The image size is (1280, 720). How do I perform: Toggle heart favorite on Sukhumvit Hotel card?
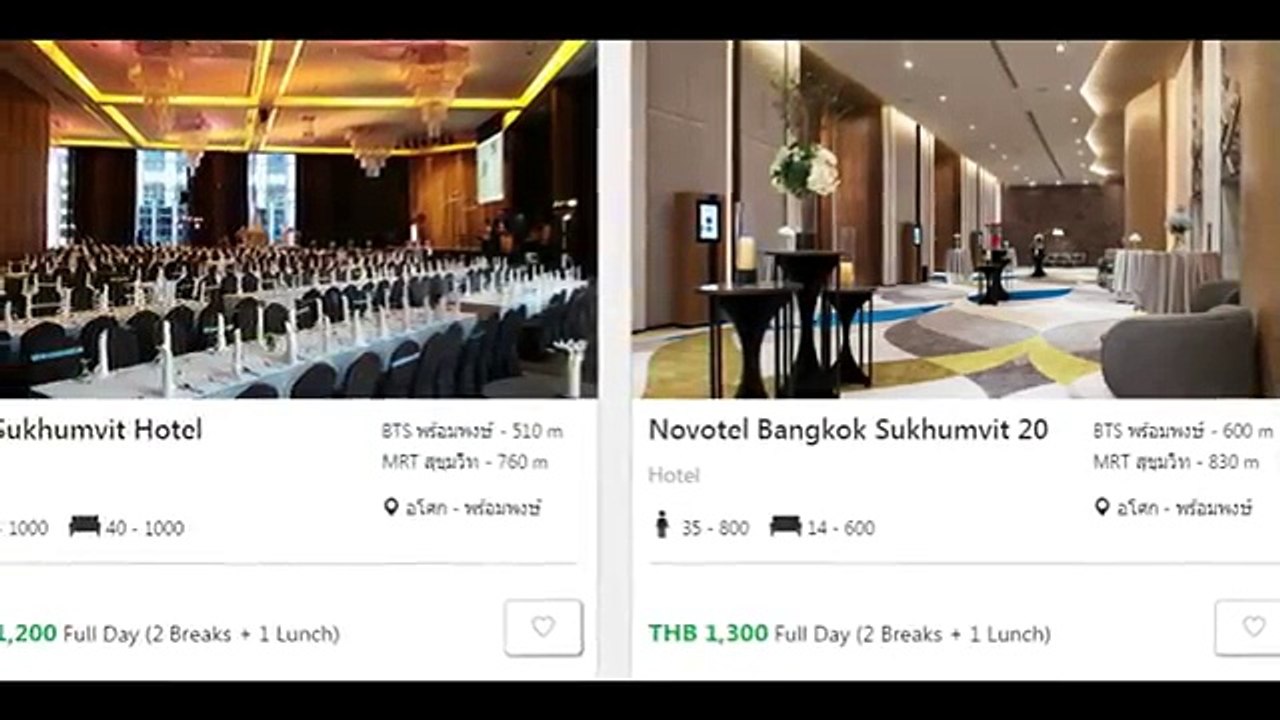click(x=543, y=627)
